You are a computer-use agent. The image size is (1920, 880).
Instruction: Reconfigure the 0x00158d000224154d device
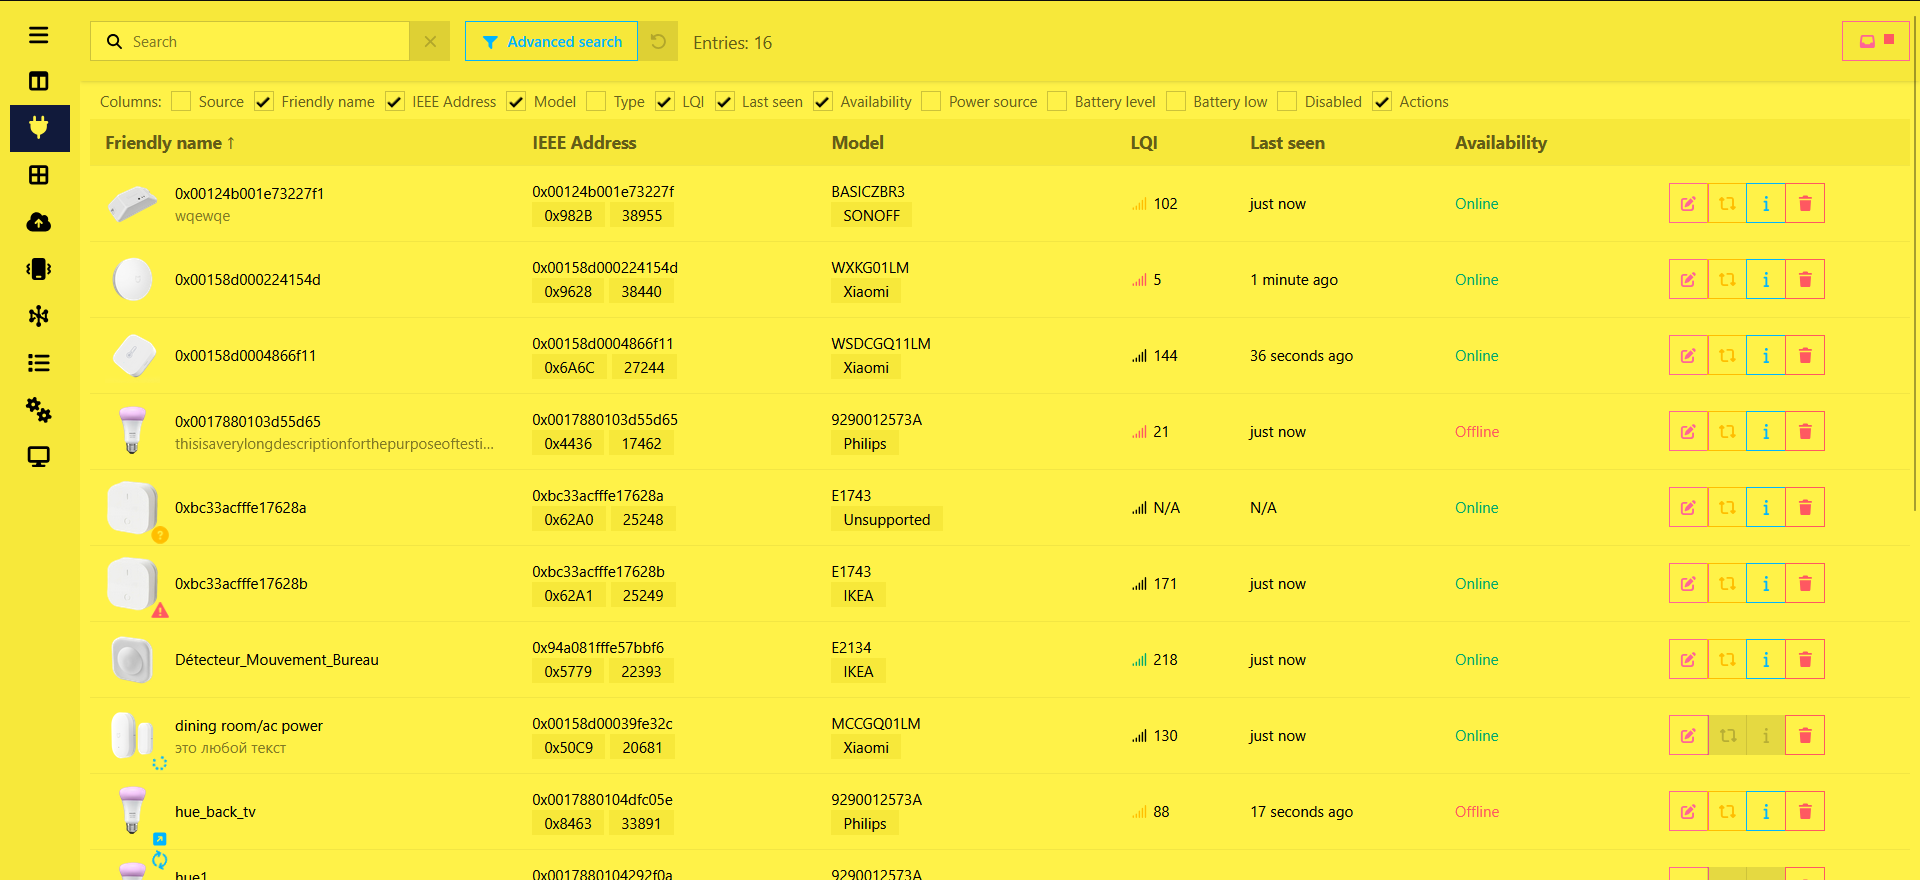coord(1727,279)
